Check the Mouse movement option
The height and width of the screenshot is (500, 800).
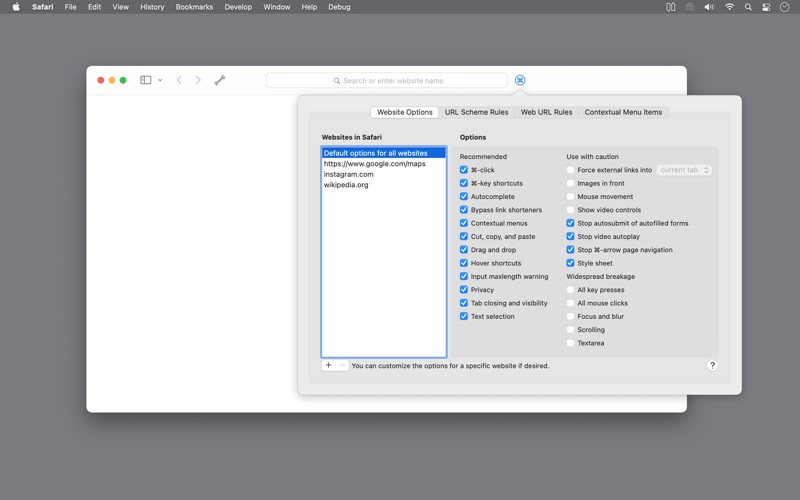coord(570,196)
